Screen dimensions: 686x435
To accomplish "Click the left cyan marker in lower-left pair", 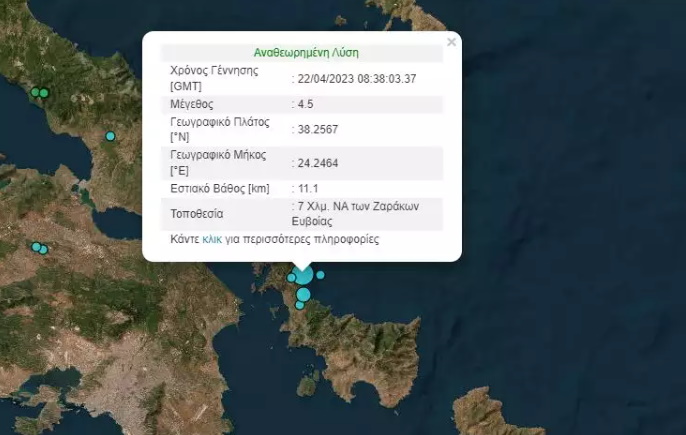I will 36,246.
